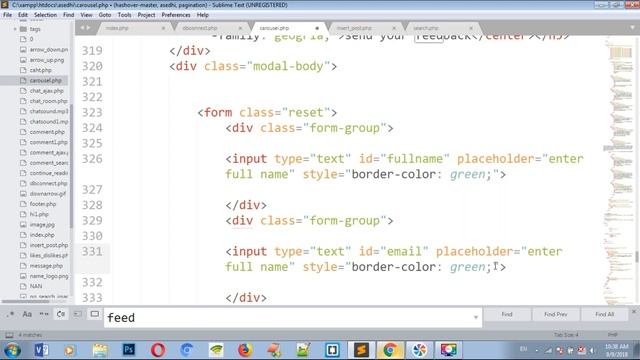The height and width of the screenshot is (360, 640).
Task: Open find history dropdown arrow
Action: click(x=476, y=317)
